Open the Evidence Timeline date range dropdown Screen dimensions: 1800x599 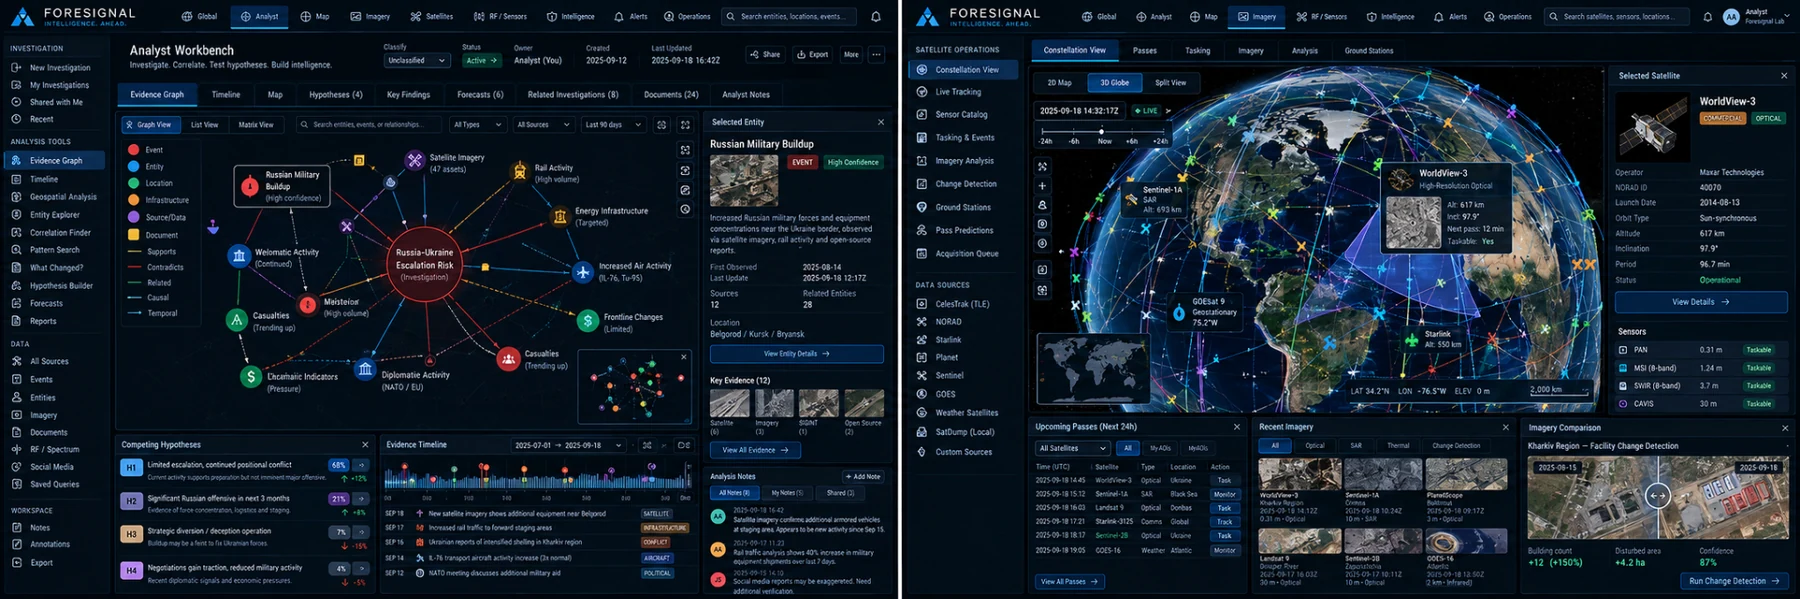click(568, 445)
